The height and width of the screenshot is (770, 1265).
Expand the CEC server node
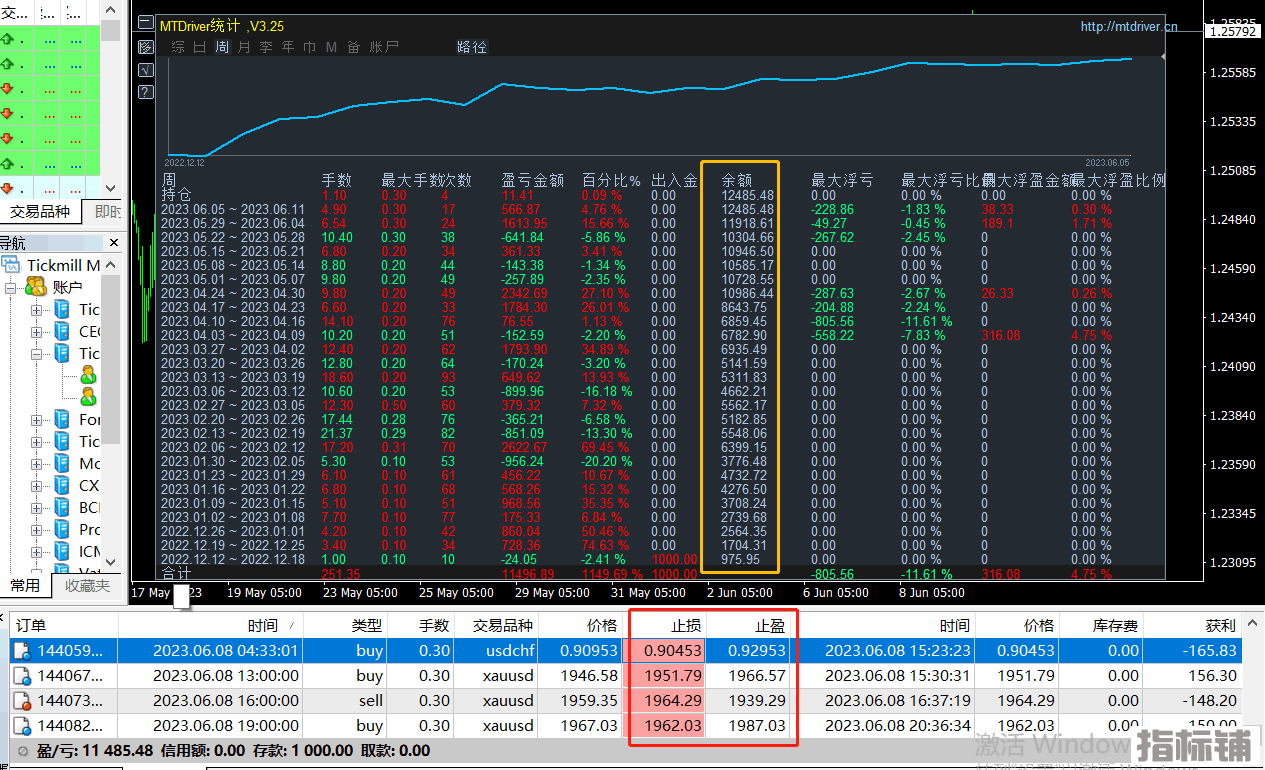pos(37,331)
